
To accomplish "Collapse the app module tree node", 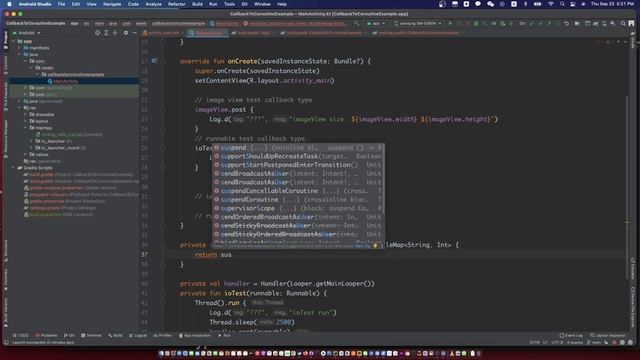I will coord(13,41).
